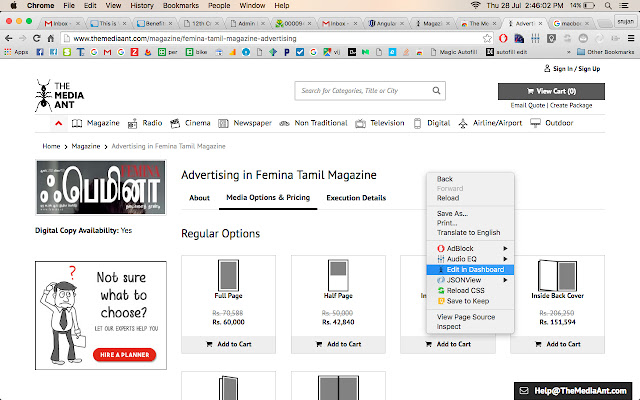Open the Outdoor category
640x400 pixels.
(x=551, y=123)
